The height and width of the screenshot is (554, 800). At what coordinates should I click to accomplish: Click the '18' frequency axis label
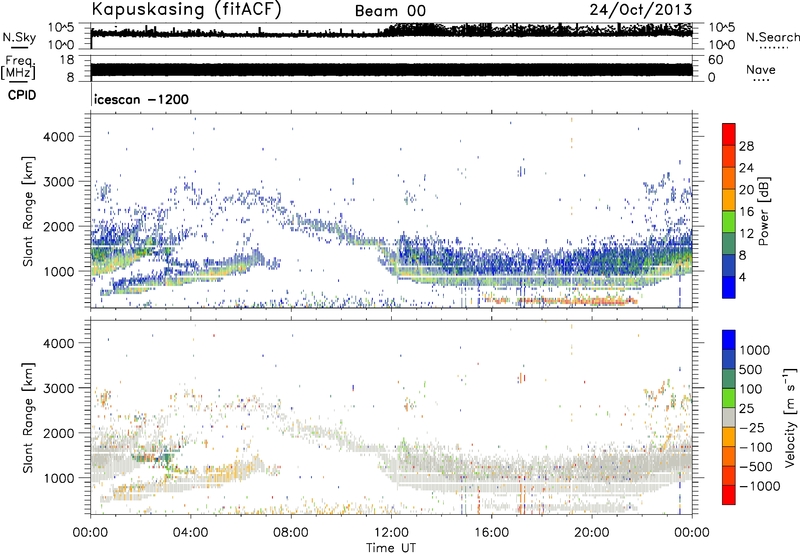point(66,60)
